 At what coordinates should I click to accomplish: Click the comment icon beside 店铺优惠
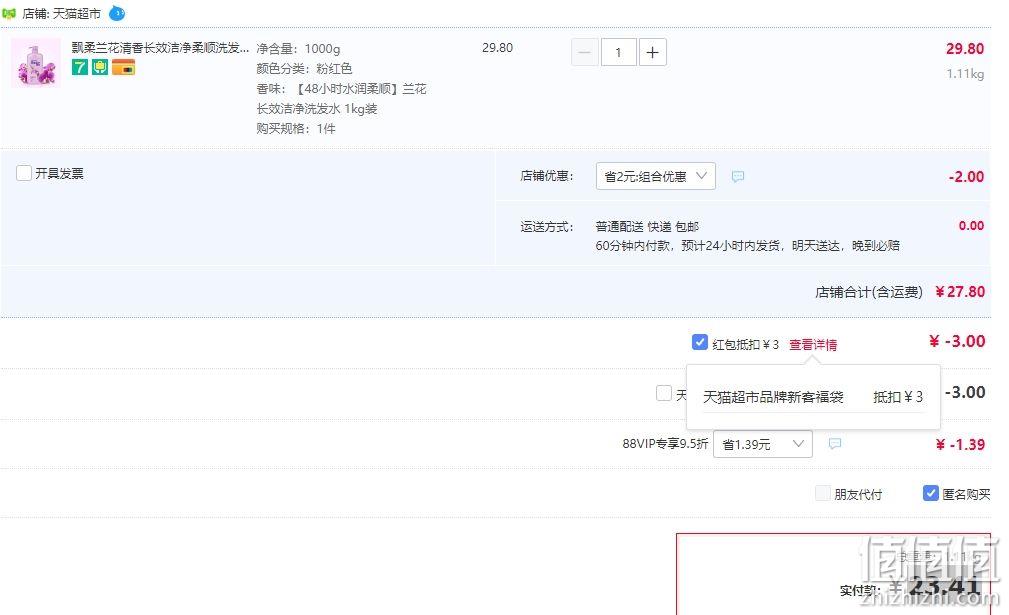point(738,176)
